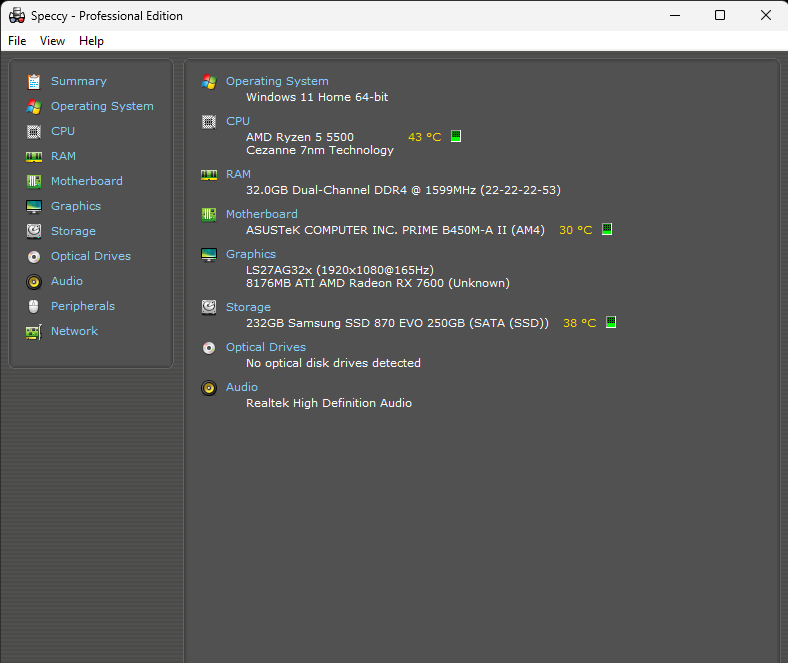Image resolution: width=788 pixels, height=663 pixels.
Task: Select Operating System in the sidebar
Action: 102,106
